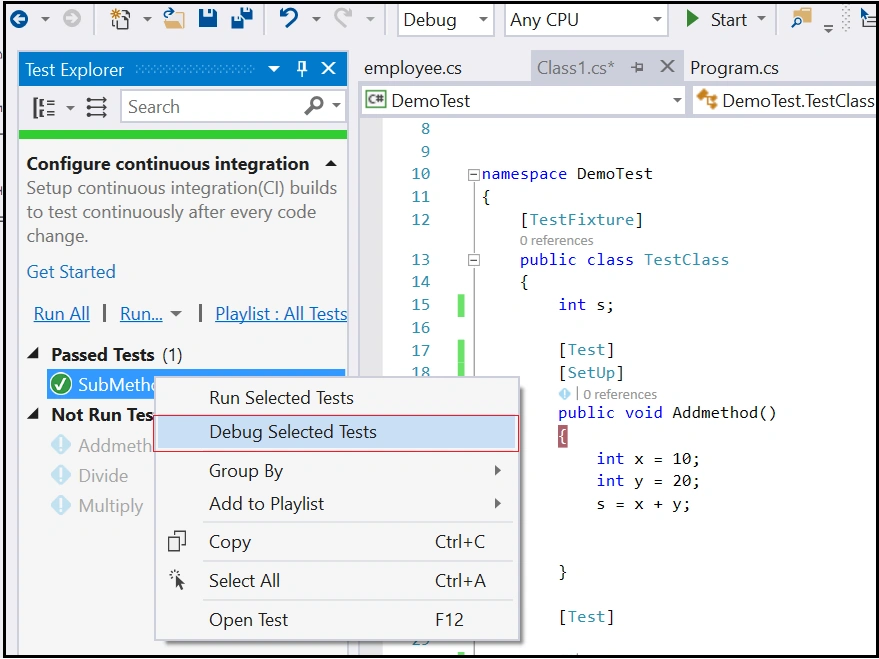Click the line "int x = 10;"
This screenshot has width=879, height=659.
(x=648, y=459)
